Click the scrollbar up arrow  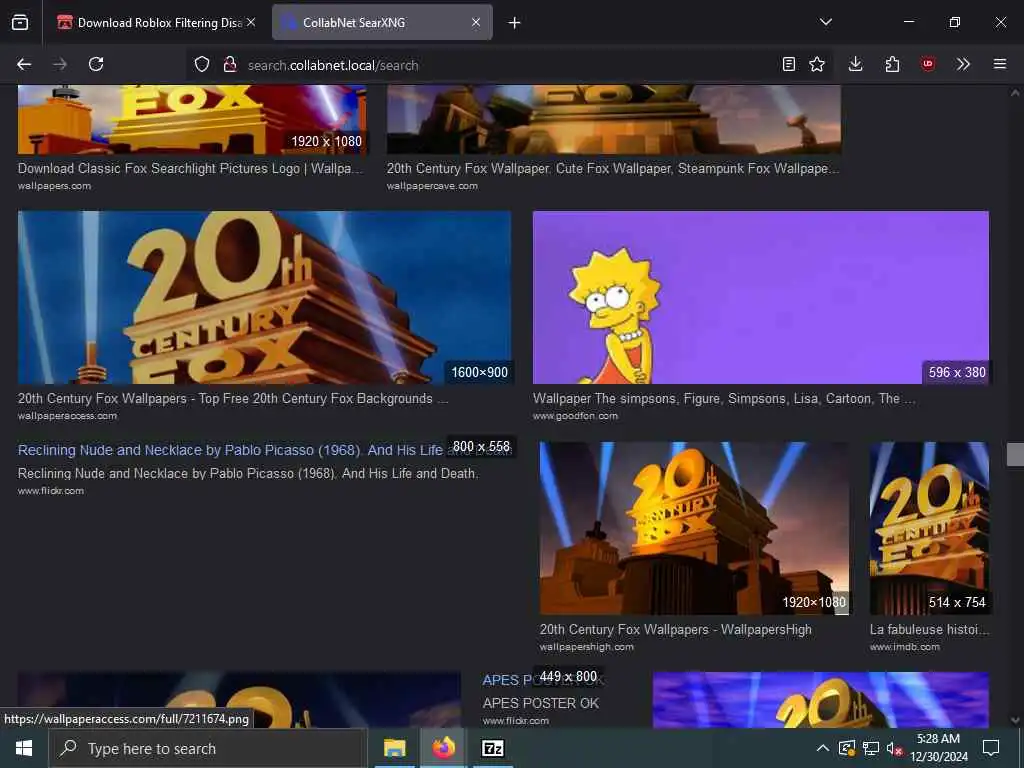[x=1015, y=93]
